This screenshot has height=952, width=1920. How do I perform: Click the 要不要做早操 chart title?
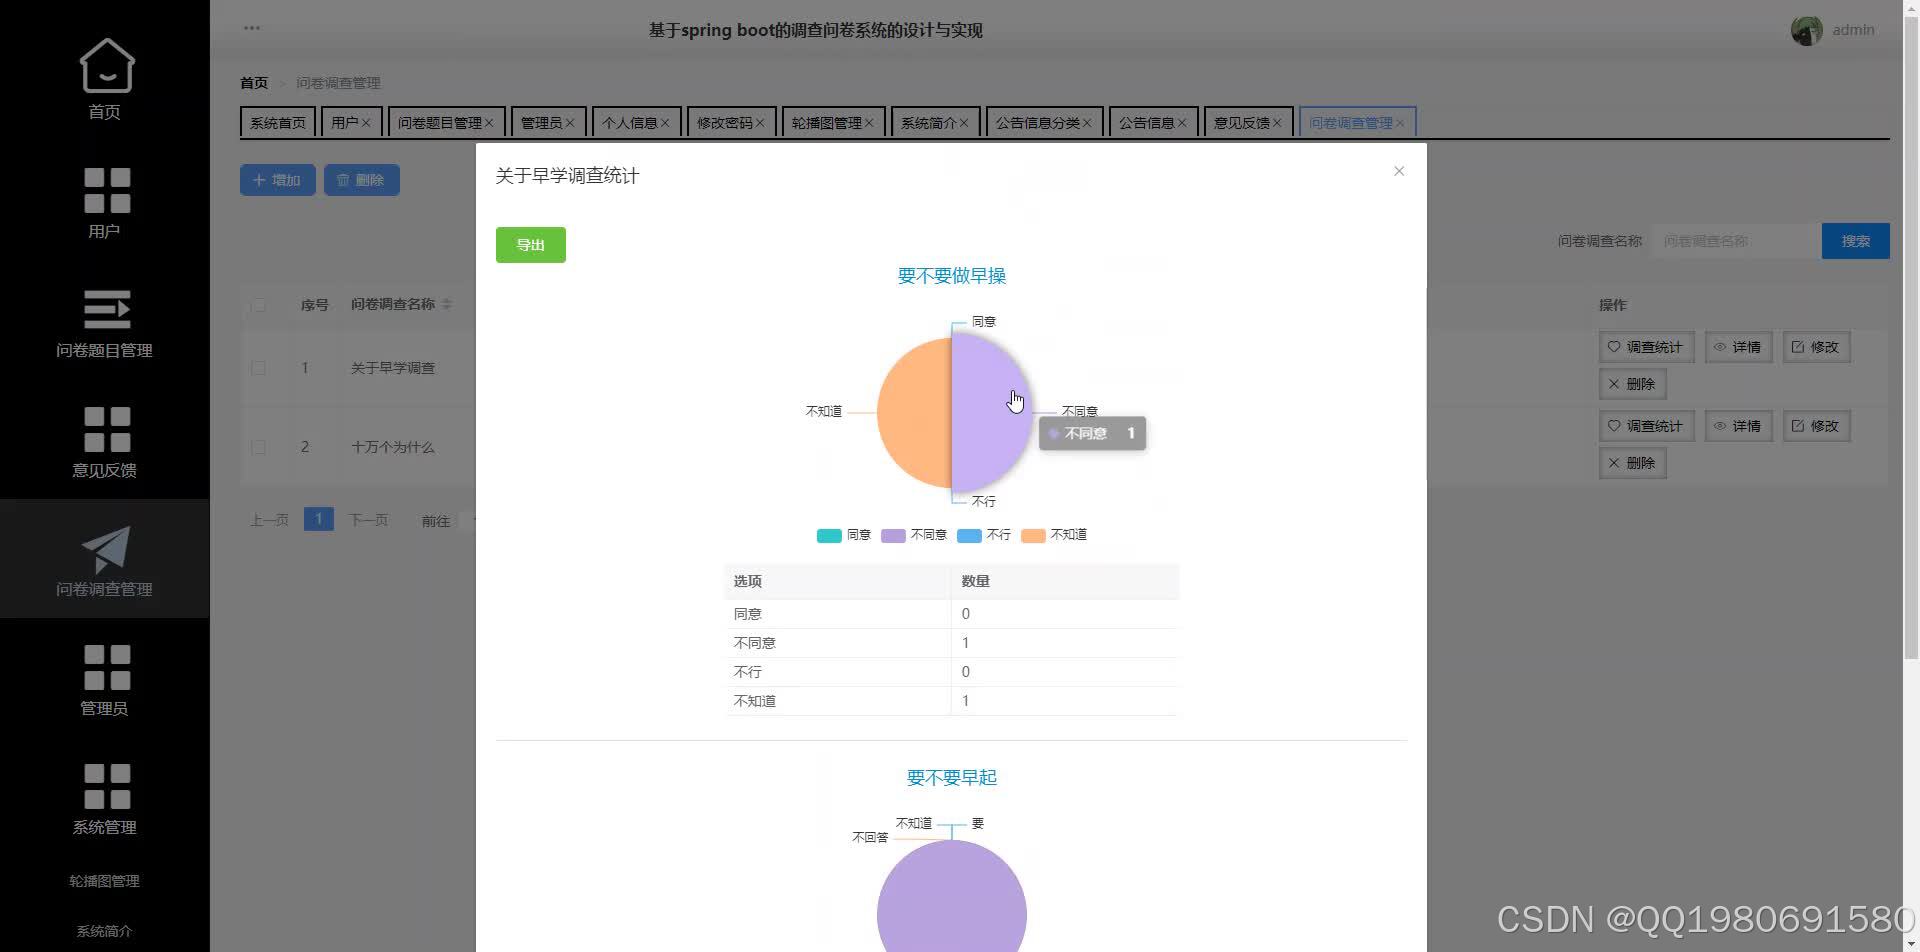click(952, 276)
